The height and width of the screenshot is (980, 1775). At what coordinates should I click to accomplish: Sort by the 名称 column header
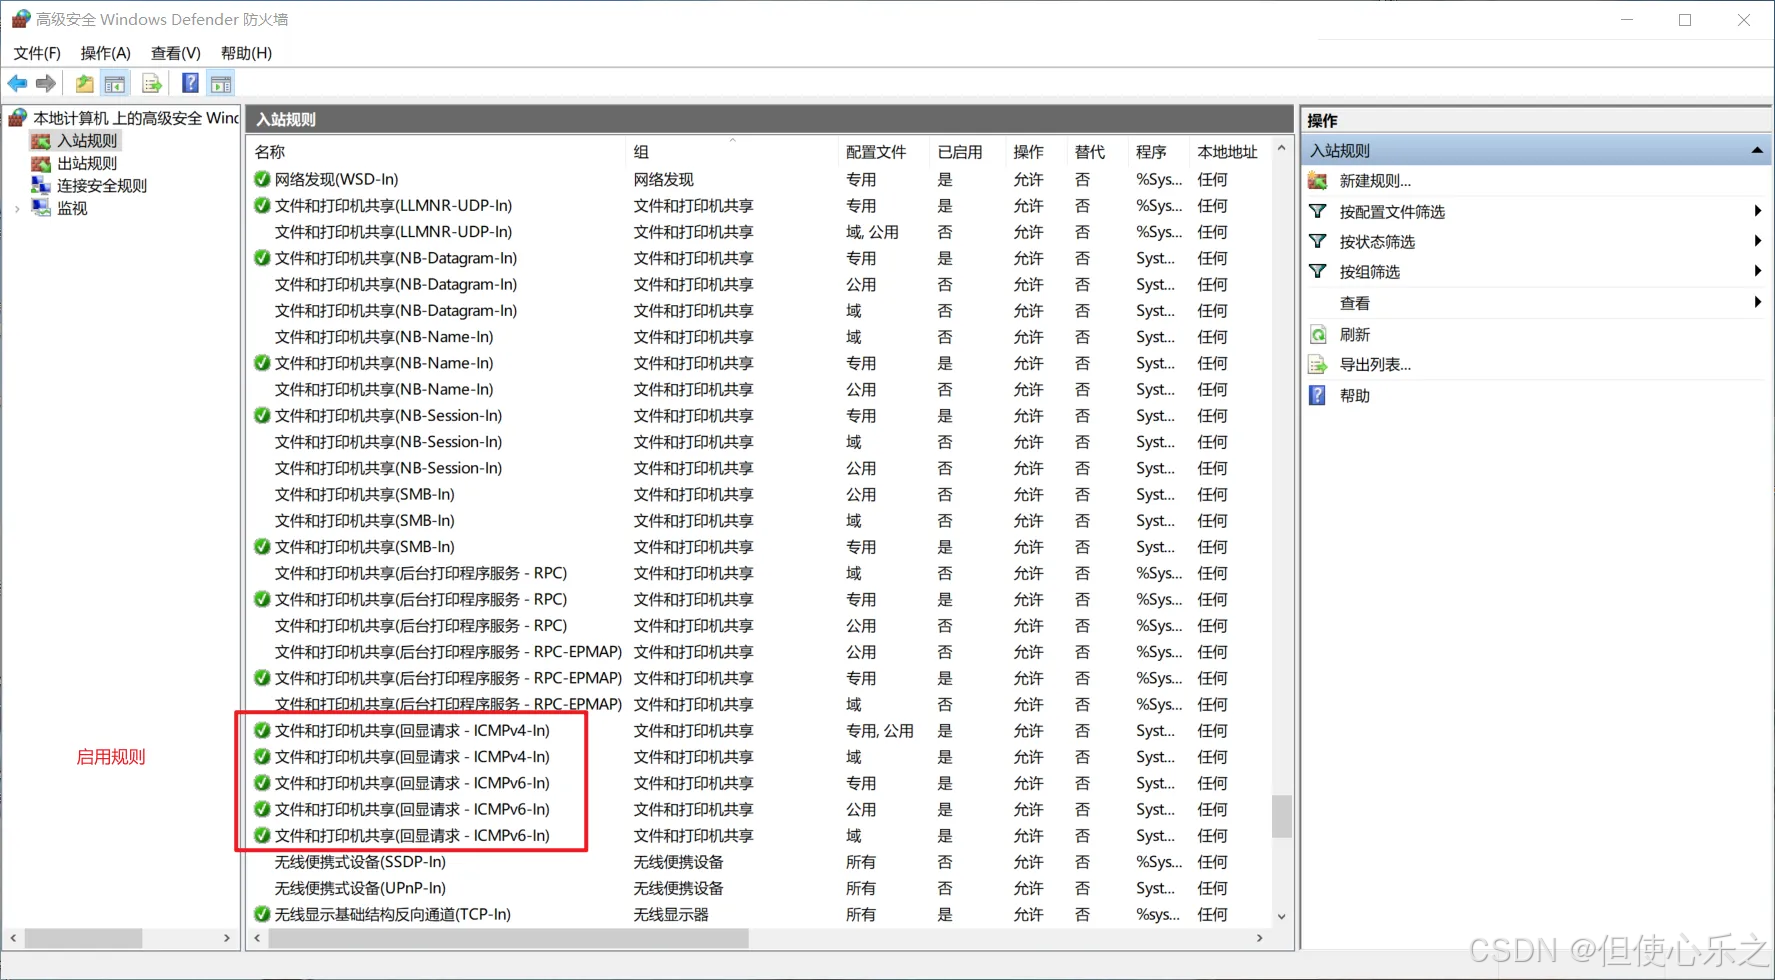pyautogui.click(x=436, y=152)
